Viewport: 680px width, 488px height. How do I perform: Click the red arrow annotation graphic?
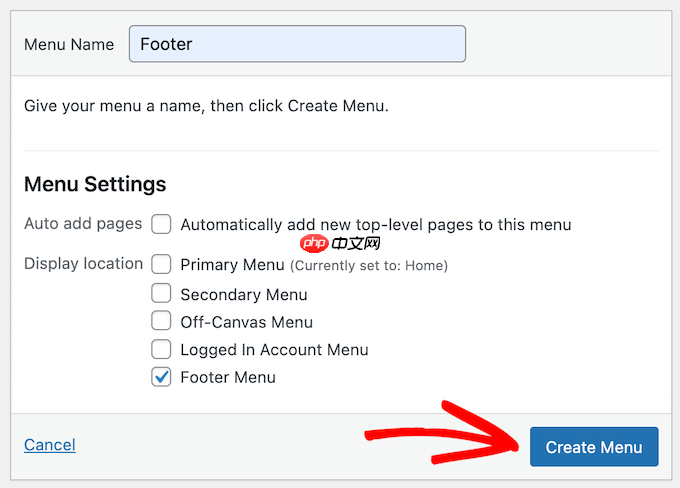pos(441,432)
